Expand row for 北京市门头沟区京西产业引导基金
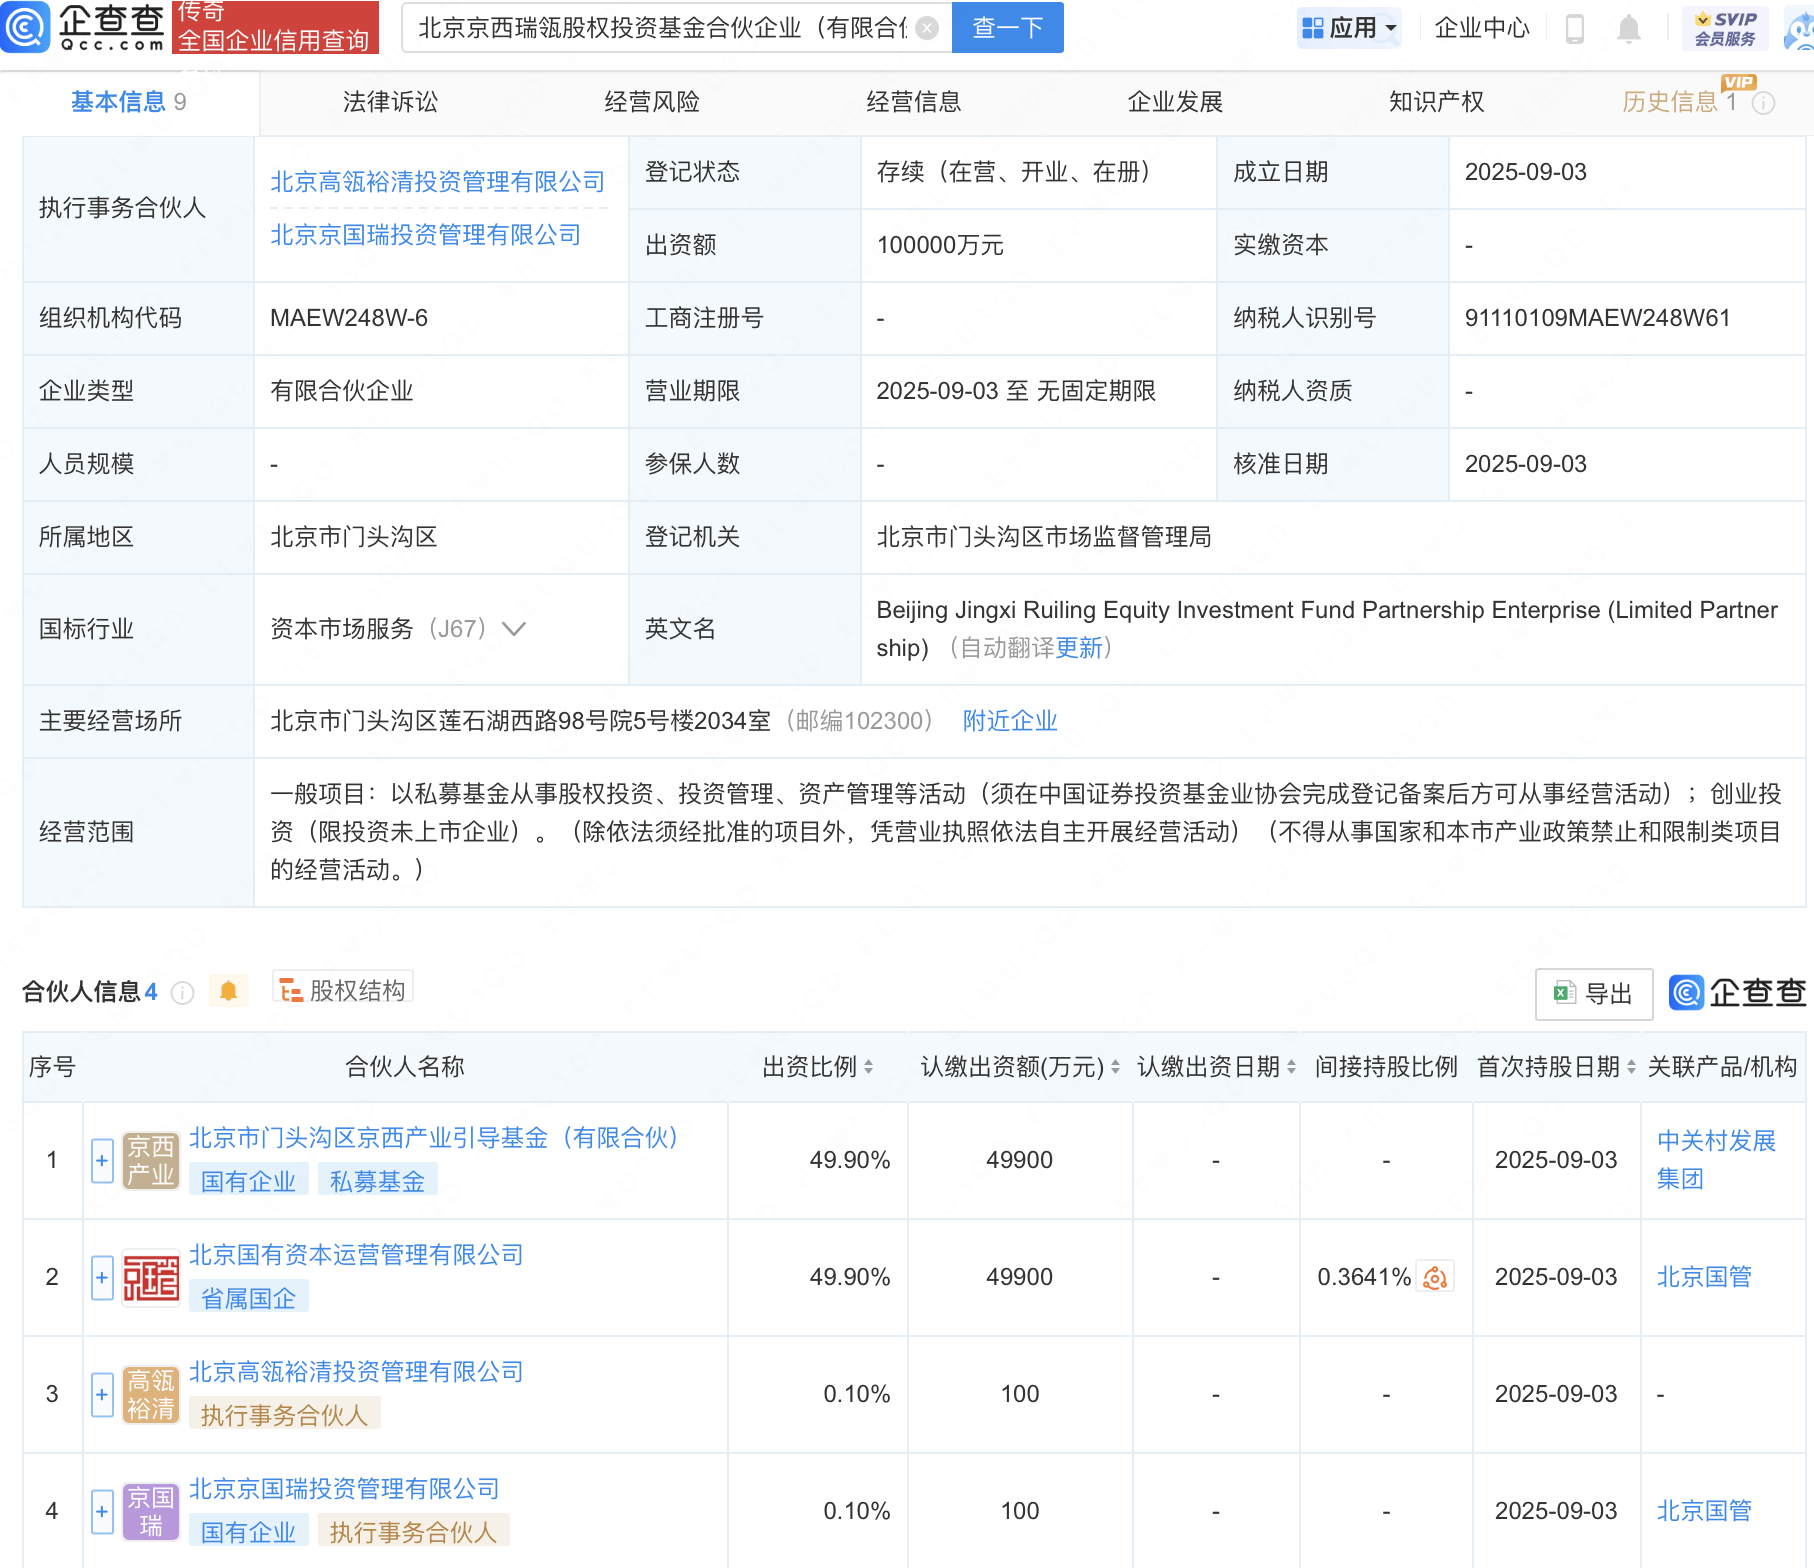 [102, 1161]
